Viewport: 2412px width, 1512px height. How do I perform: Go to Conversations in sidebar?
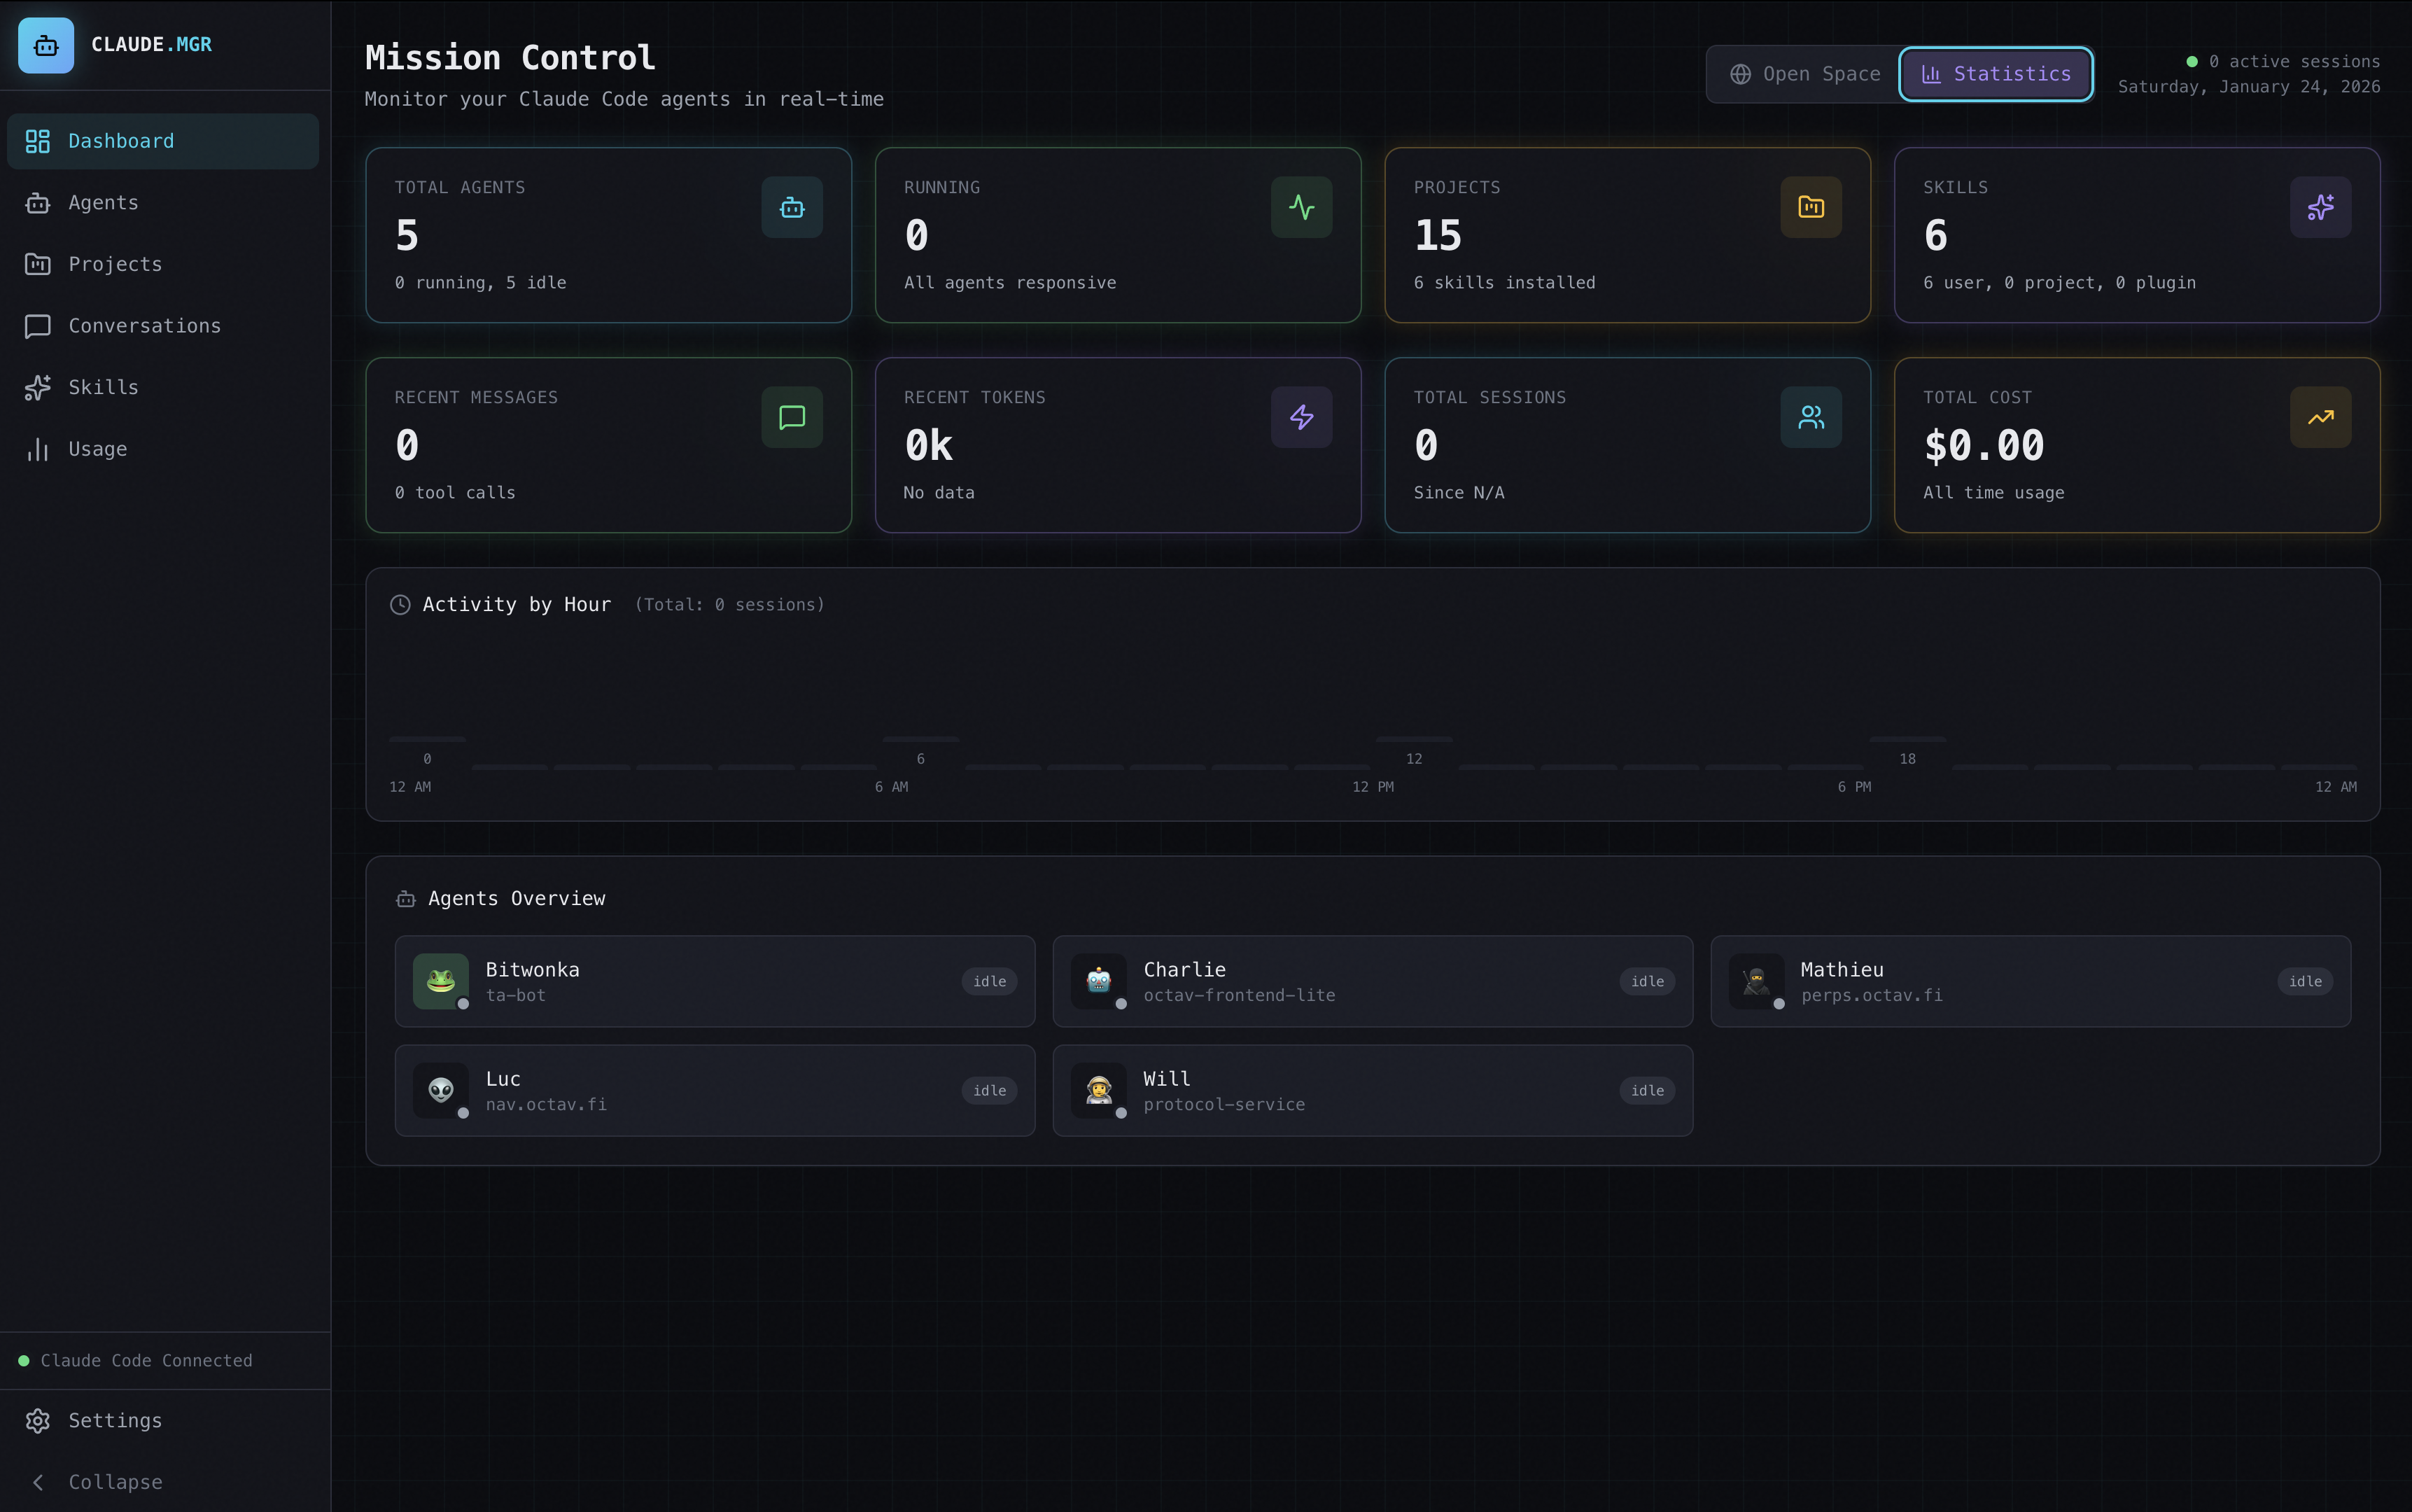pos(144,326)
